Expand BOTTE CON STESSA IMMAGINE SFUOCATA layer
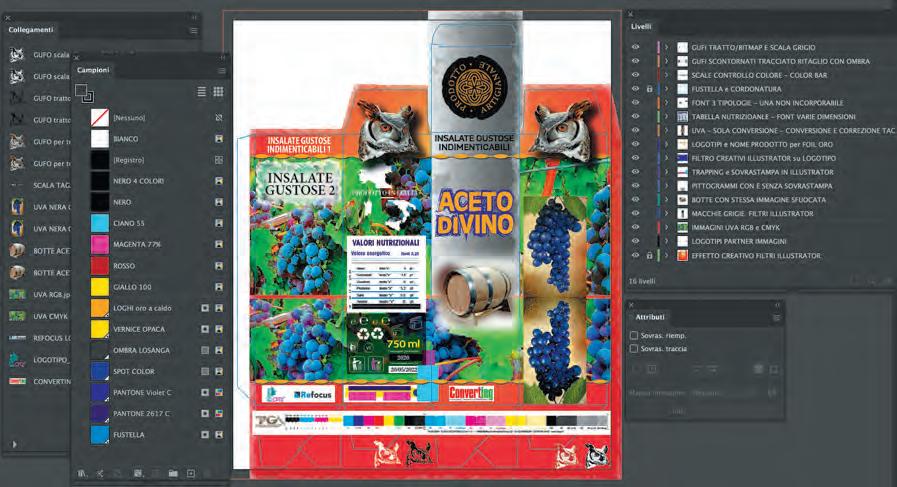The width and height of the screenshot is (897, 487). pos(666,200)
